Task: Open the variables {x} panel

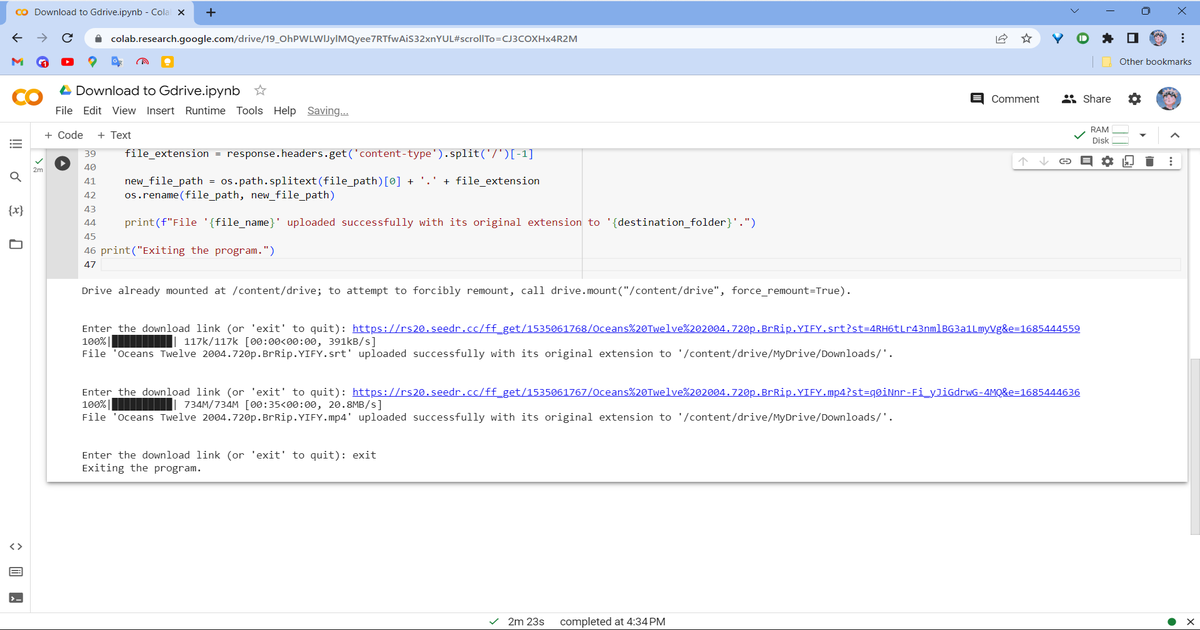Action: 18,212
